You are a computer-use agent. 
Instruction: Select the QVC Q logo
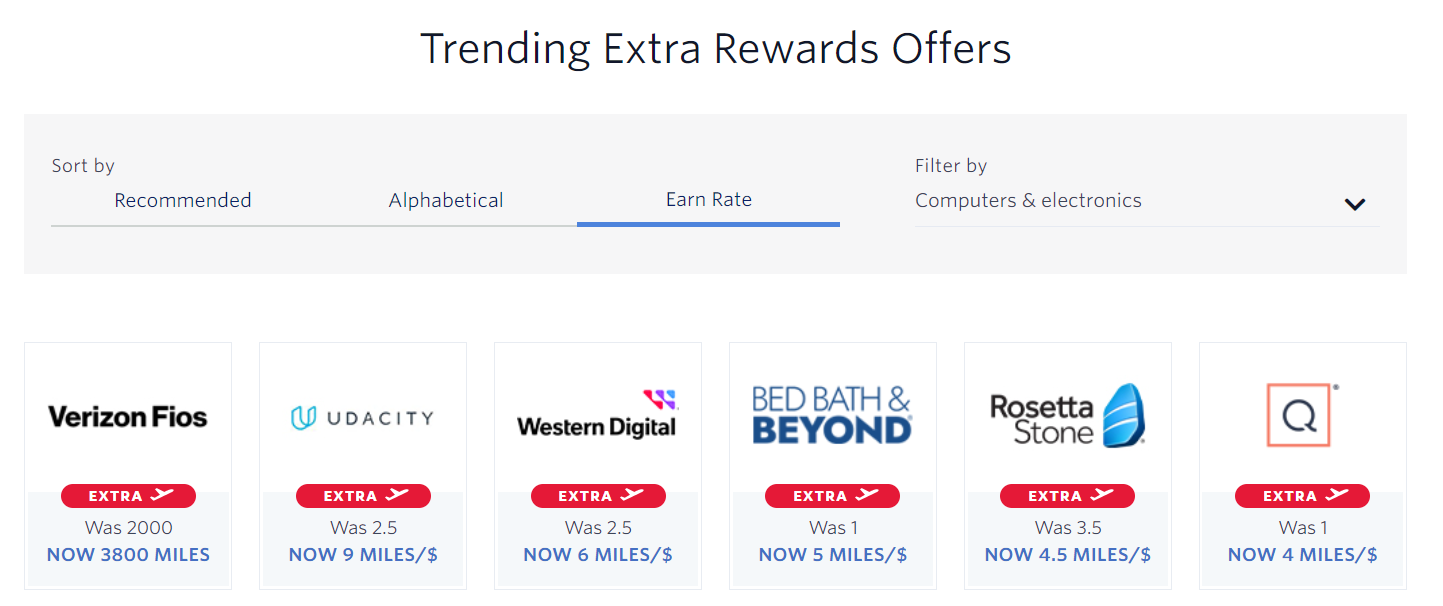point(1302,413)
